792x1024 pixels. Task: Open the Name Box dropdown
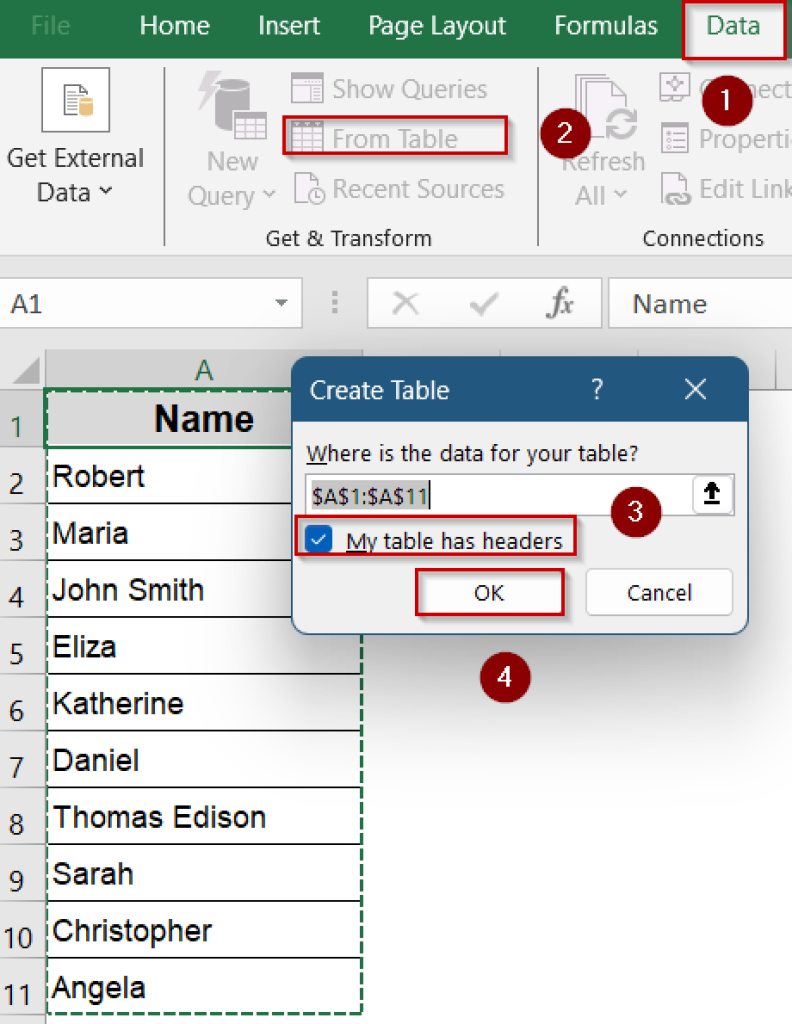coord(283,302)
